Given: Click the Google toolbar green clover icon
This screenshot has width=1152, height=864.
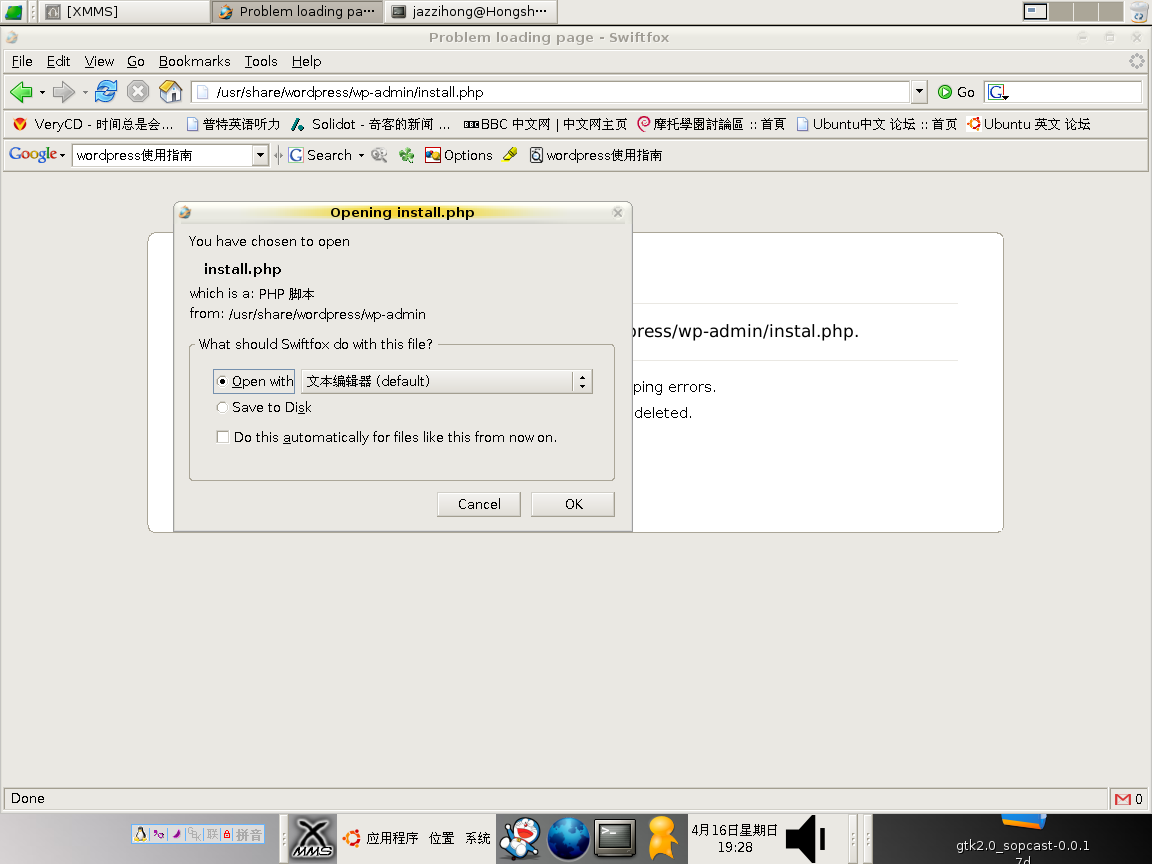Looking at the screenshot, I should point(406,155).
